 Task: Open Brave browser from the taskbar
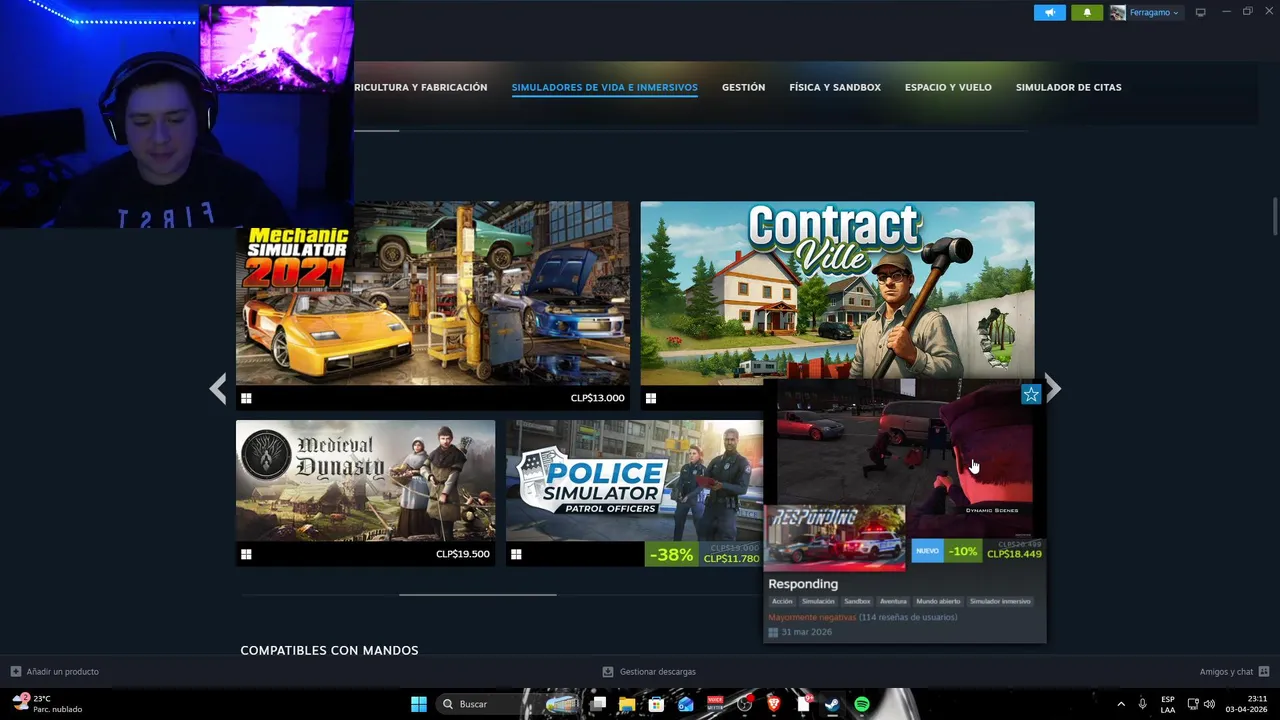tap(773, 704)
